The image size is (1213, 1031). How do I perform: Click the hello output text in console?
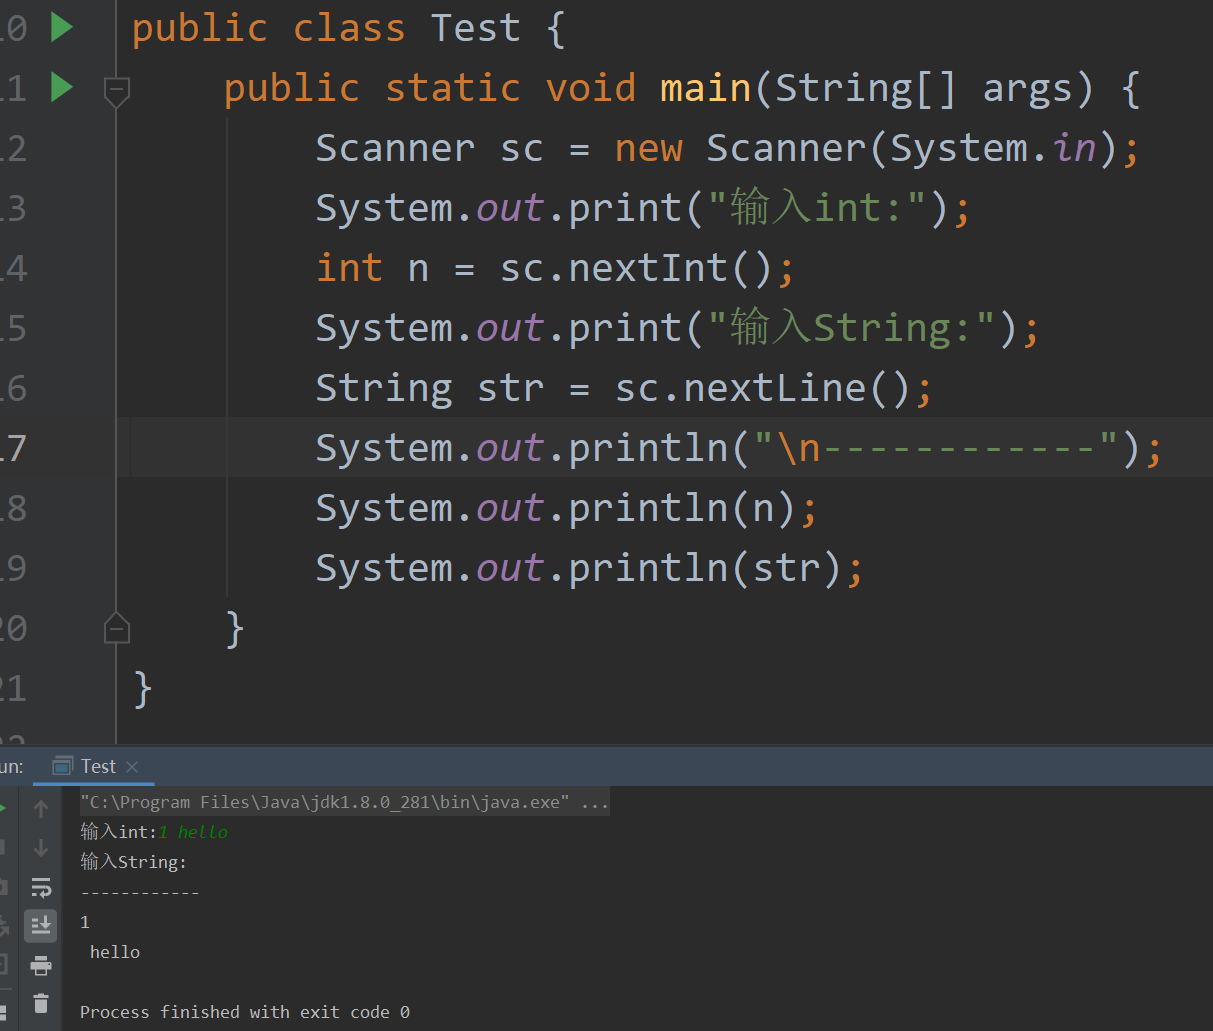[114, 951]
